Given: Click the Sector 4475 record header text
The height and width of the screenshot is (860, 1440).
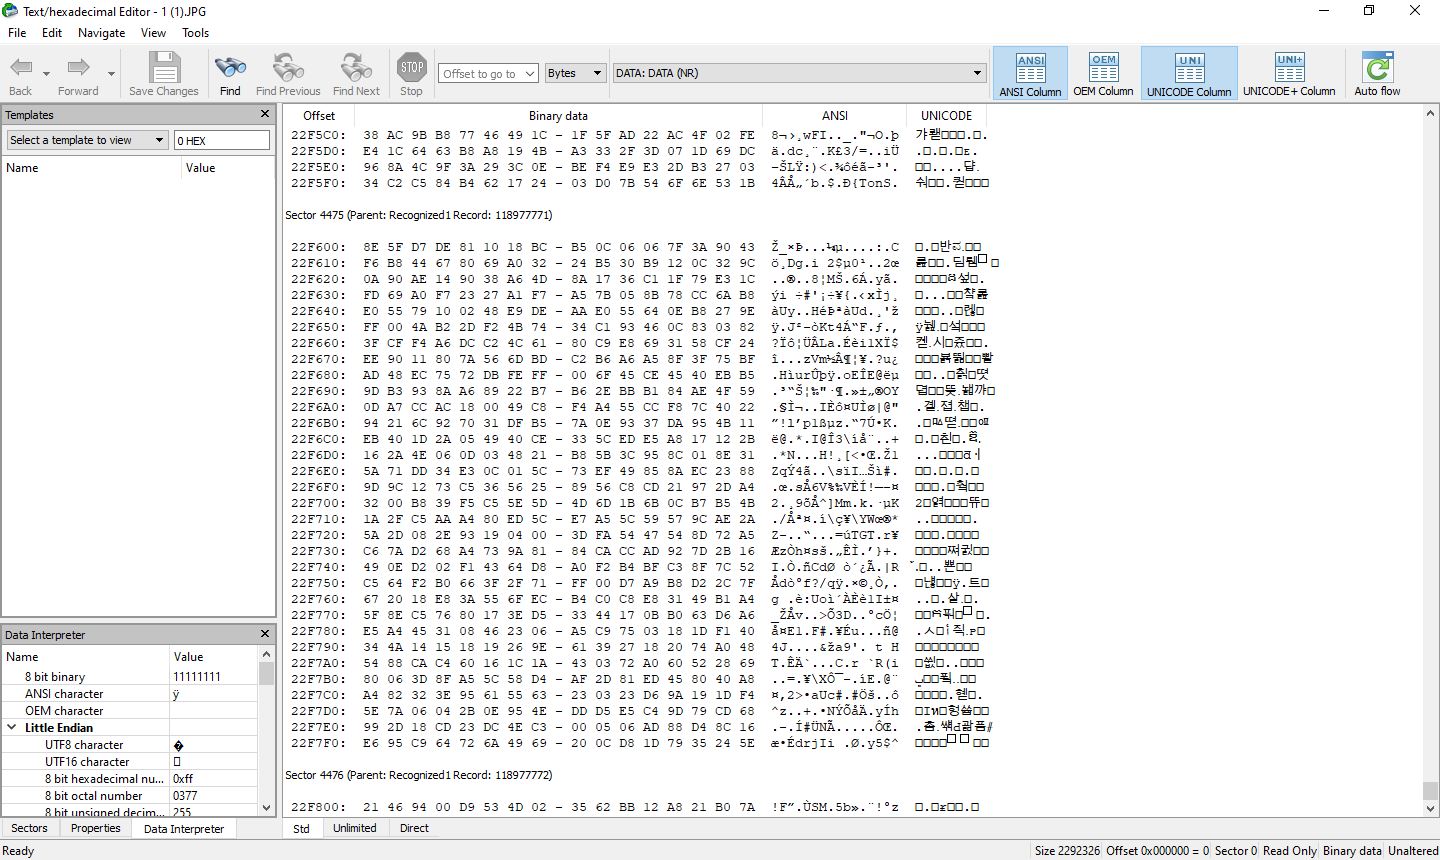Looking at the screenshot, I should tap(418, 215).
